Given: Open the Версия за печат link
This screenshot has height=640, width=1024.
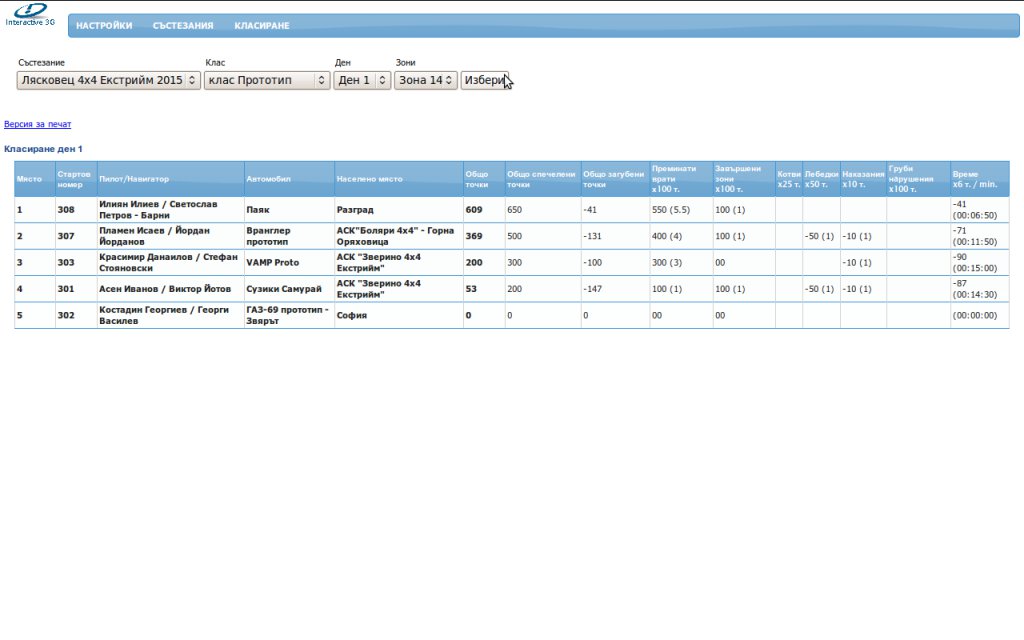Looking at the screenshot, I should (38, 125).
